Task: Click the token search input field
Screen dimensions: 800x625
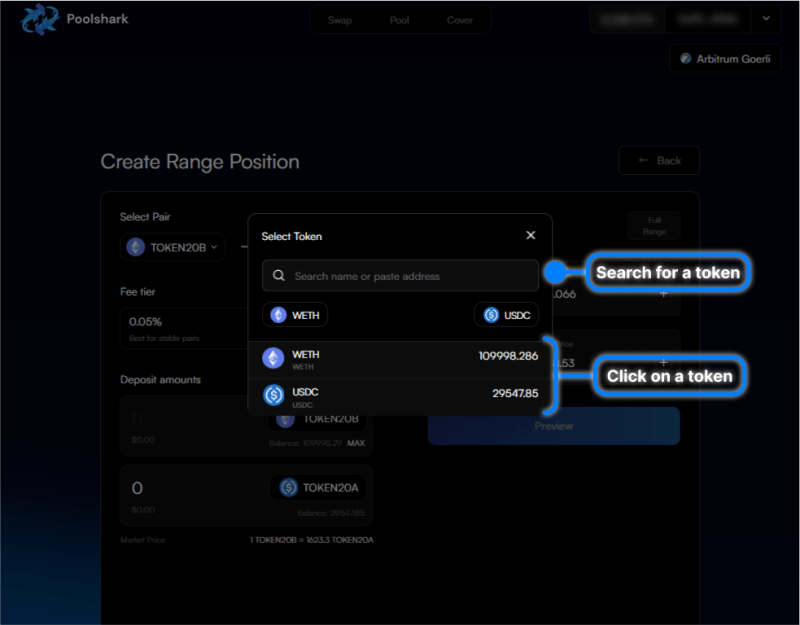Action: click(x=400, y=275)
